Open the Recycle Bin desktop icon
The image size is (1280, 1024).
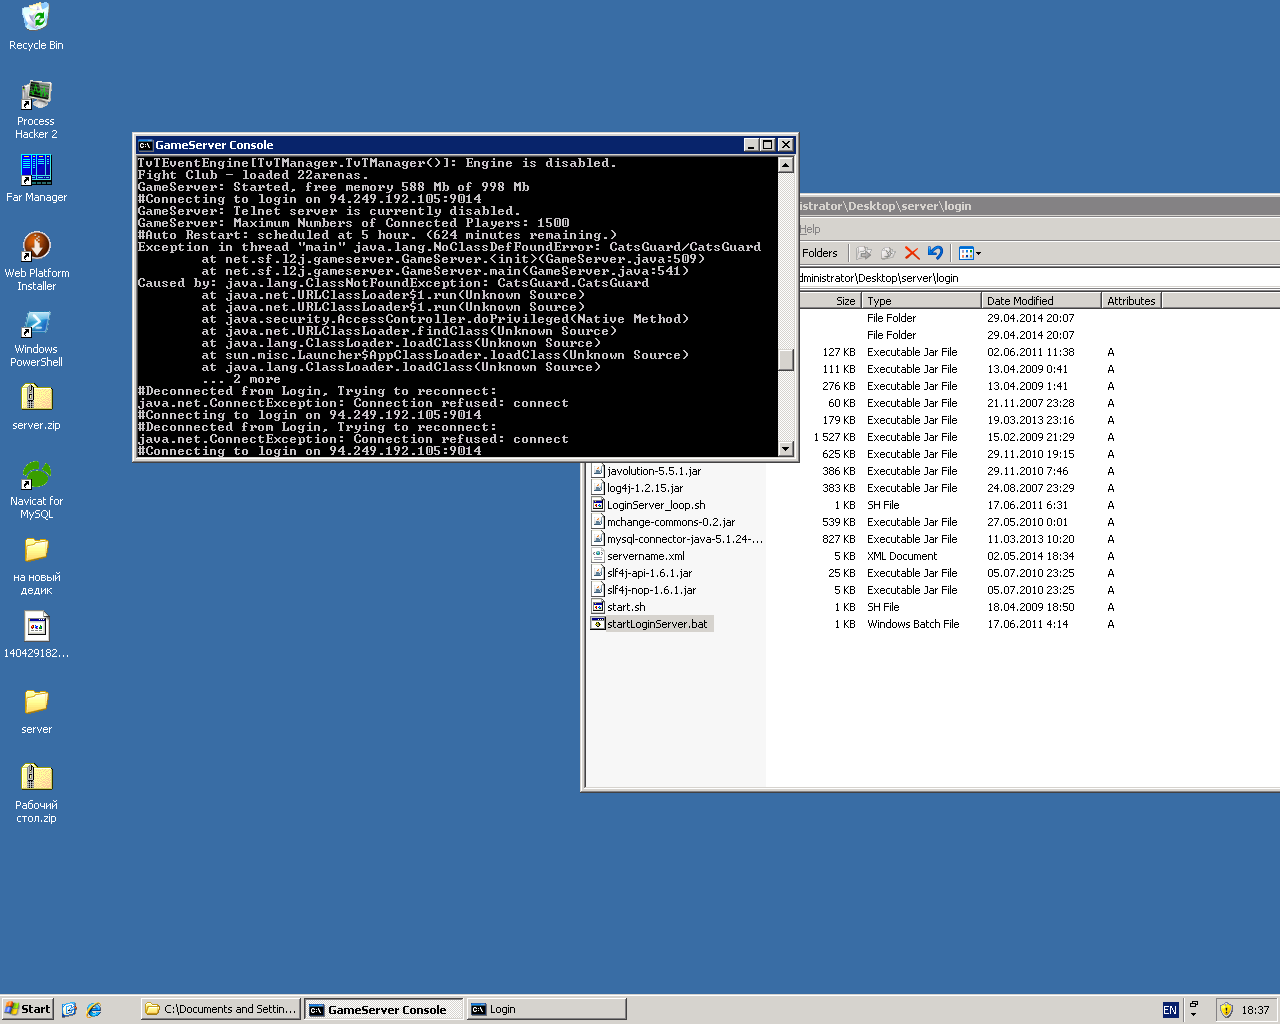tap(36, 26)
